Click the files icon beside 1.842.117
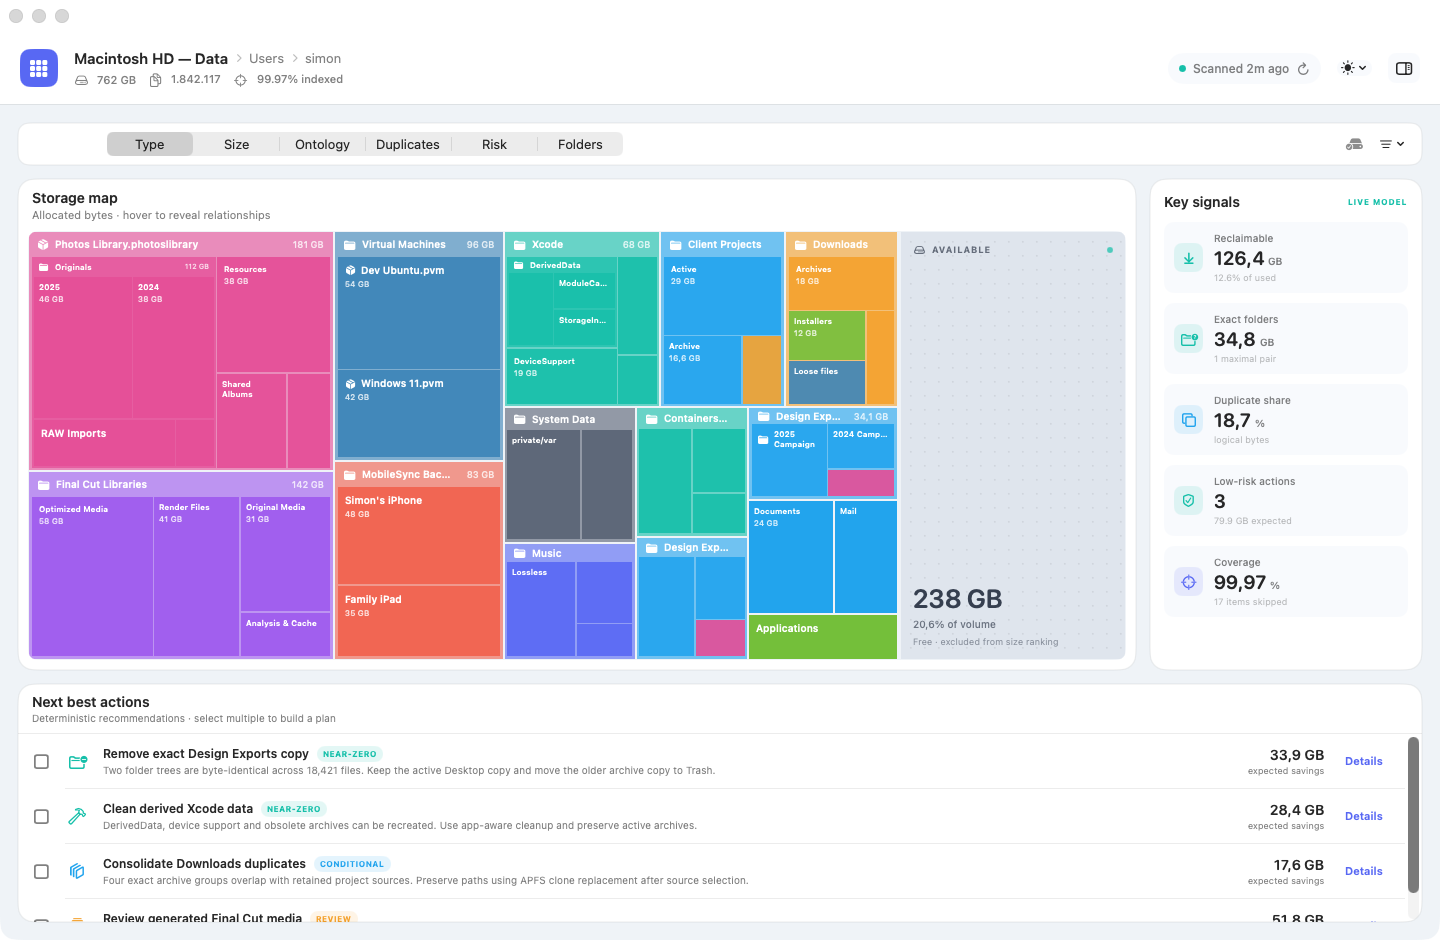Screen dimensions: 1440x940 [x=156, y=80]
